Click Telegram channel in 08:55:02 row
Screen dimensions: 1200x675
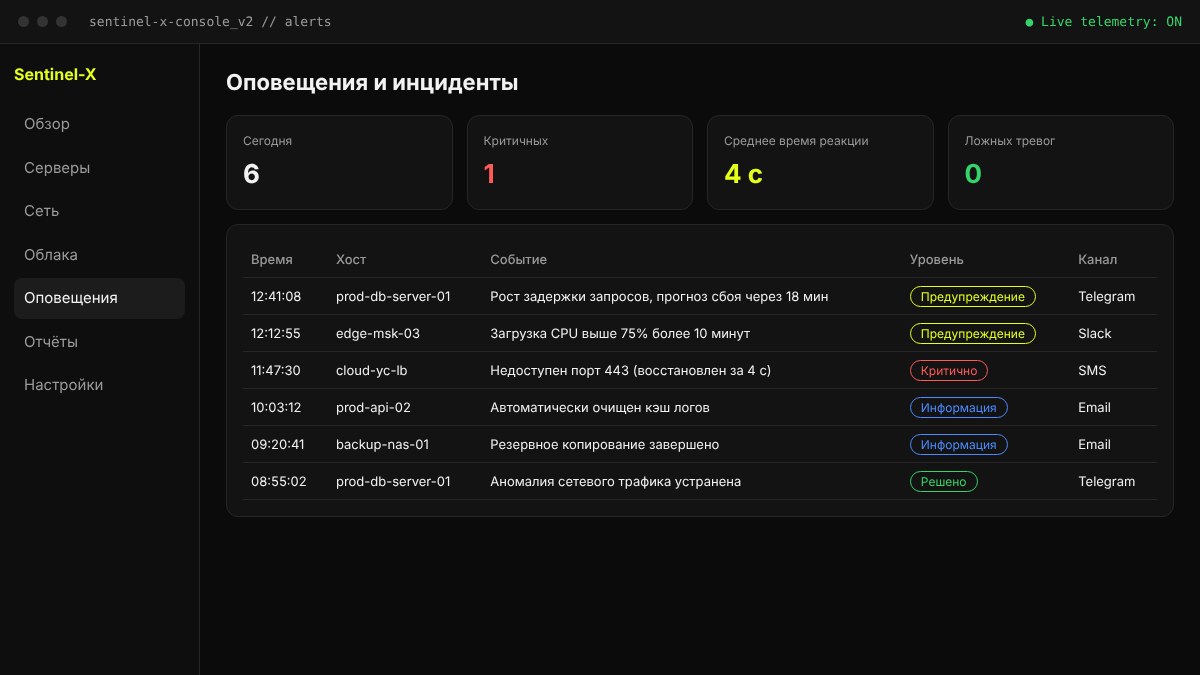tap(1107, 482)
